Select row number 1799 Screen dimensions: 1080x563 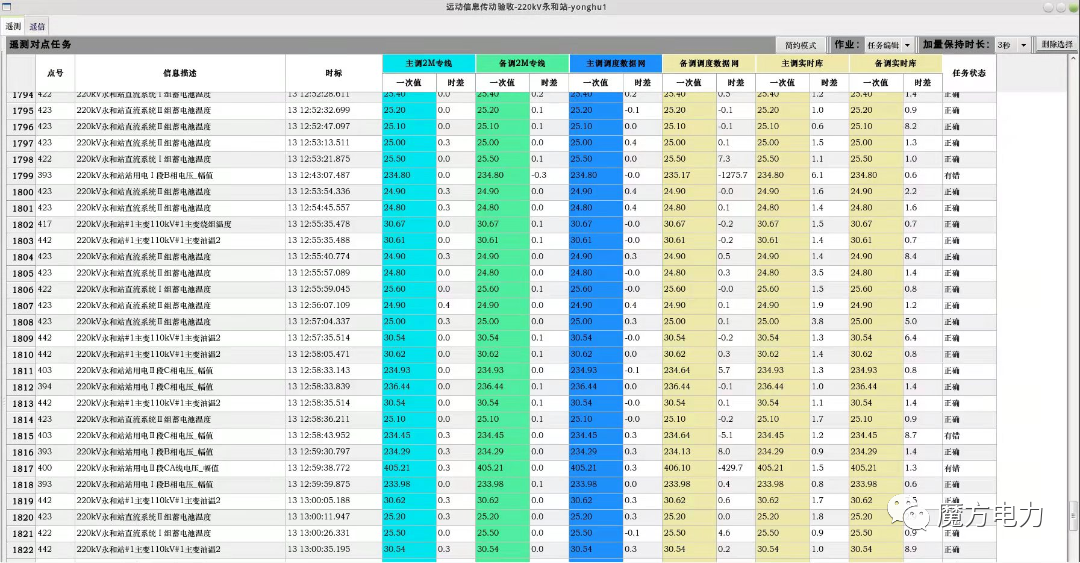pos(21,176)
